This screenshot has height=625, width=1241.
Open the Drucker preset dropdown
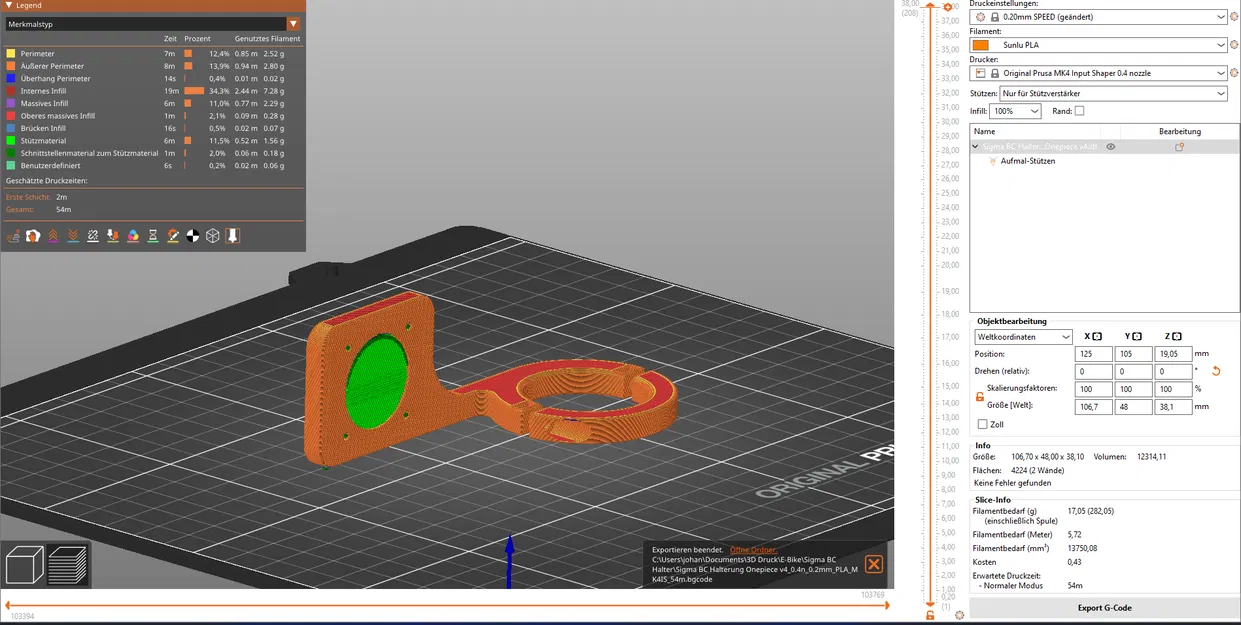1099,73
